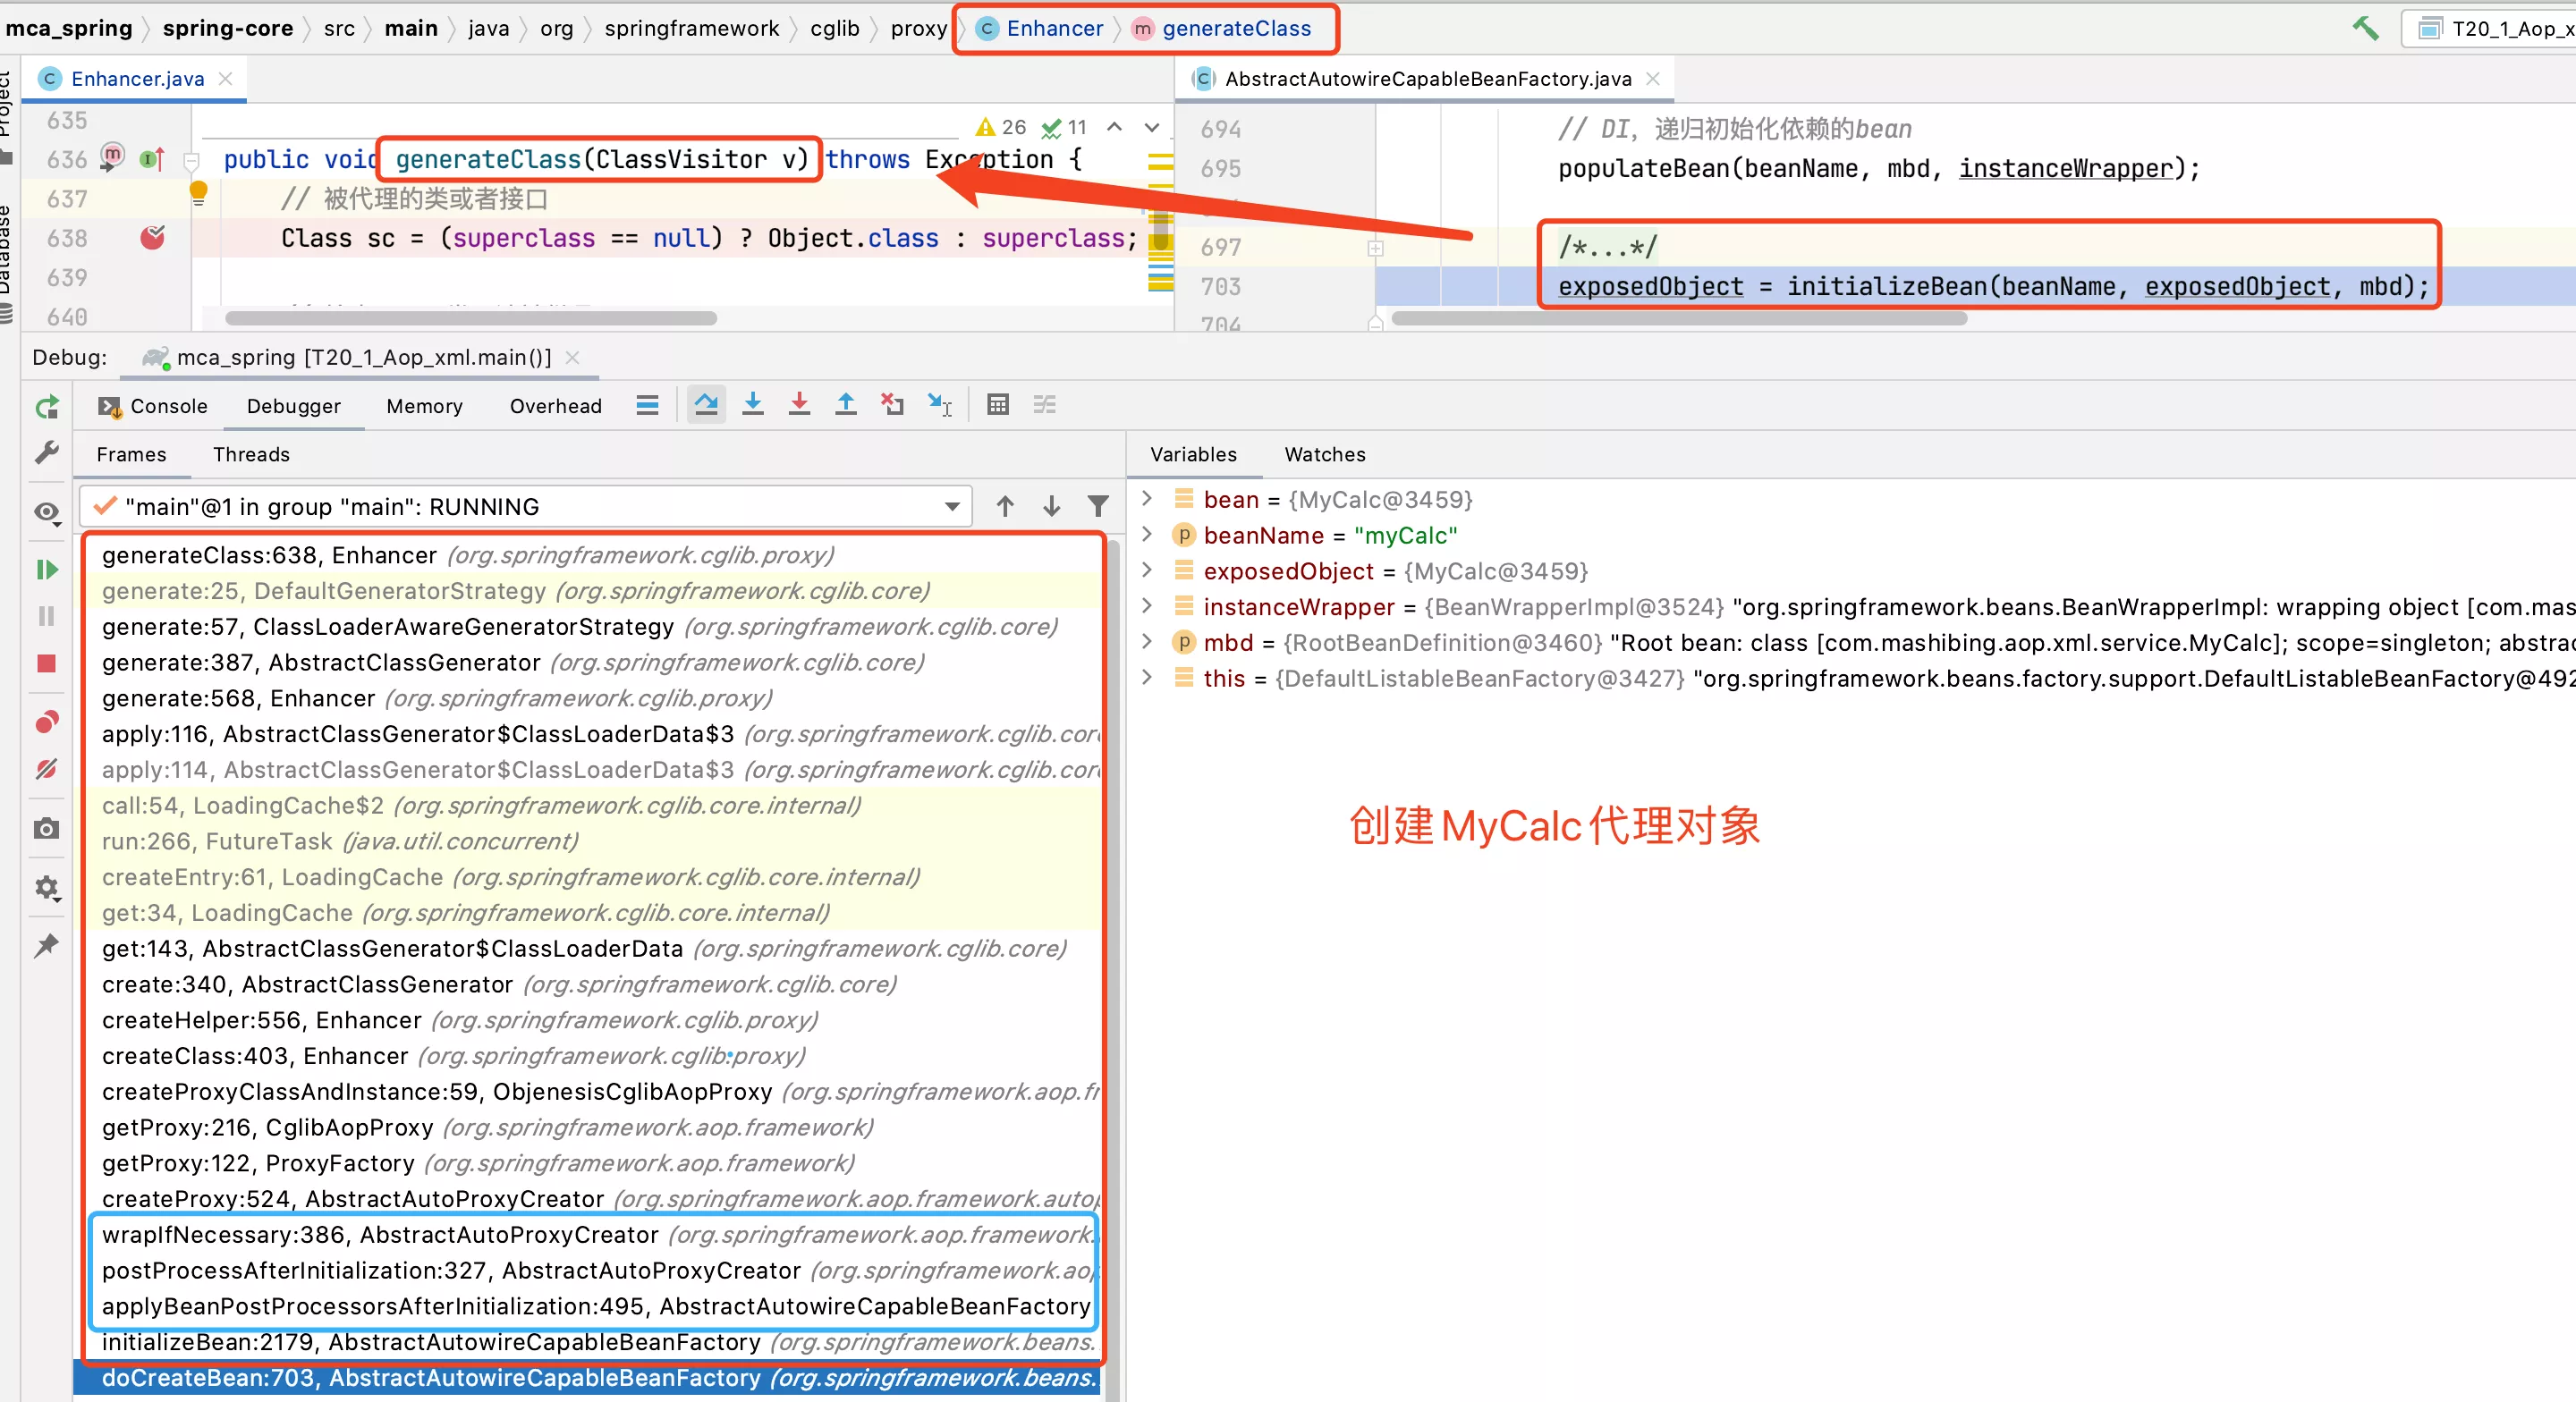Go to next highlighted error arrow
Viewport: 2576px width, 1402px height.
[x=1152, y=127]
